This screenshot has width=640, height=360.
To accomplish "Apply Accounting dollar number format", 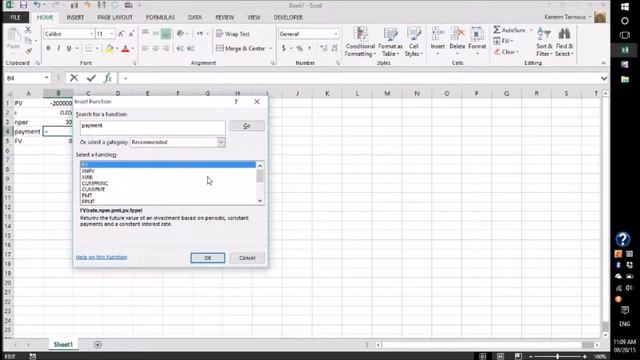I will coord(284,49).
